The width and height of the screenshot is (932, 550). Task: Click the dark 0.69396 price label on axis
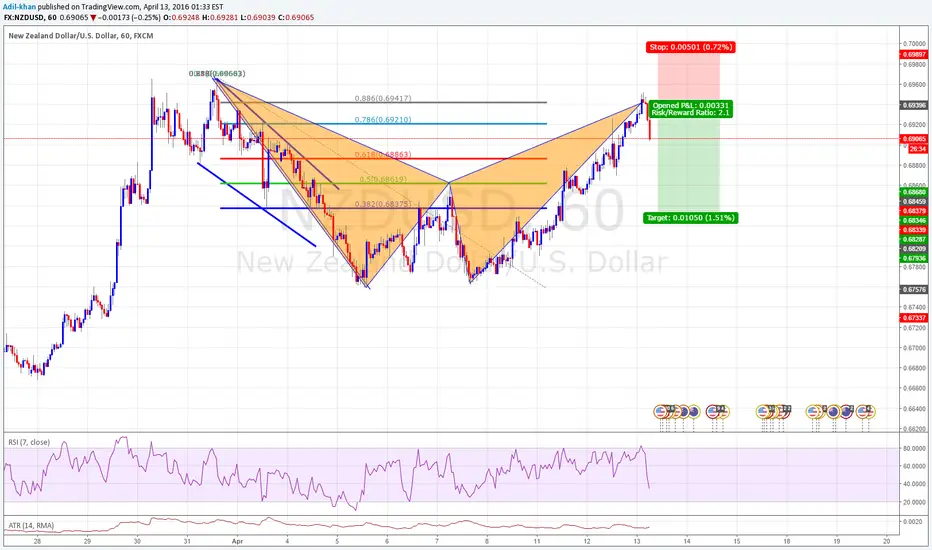[x=914, y=105]
